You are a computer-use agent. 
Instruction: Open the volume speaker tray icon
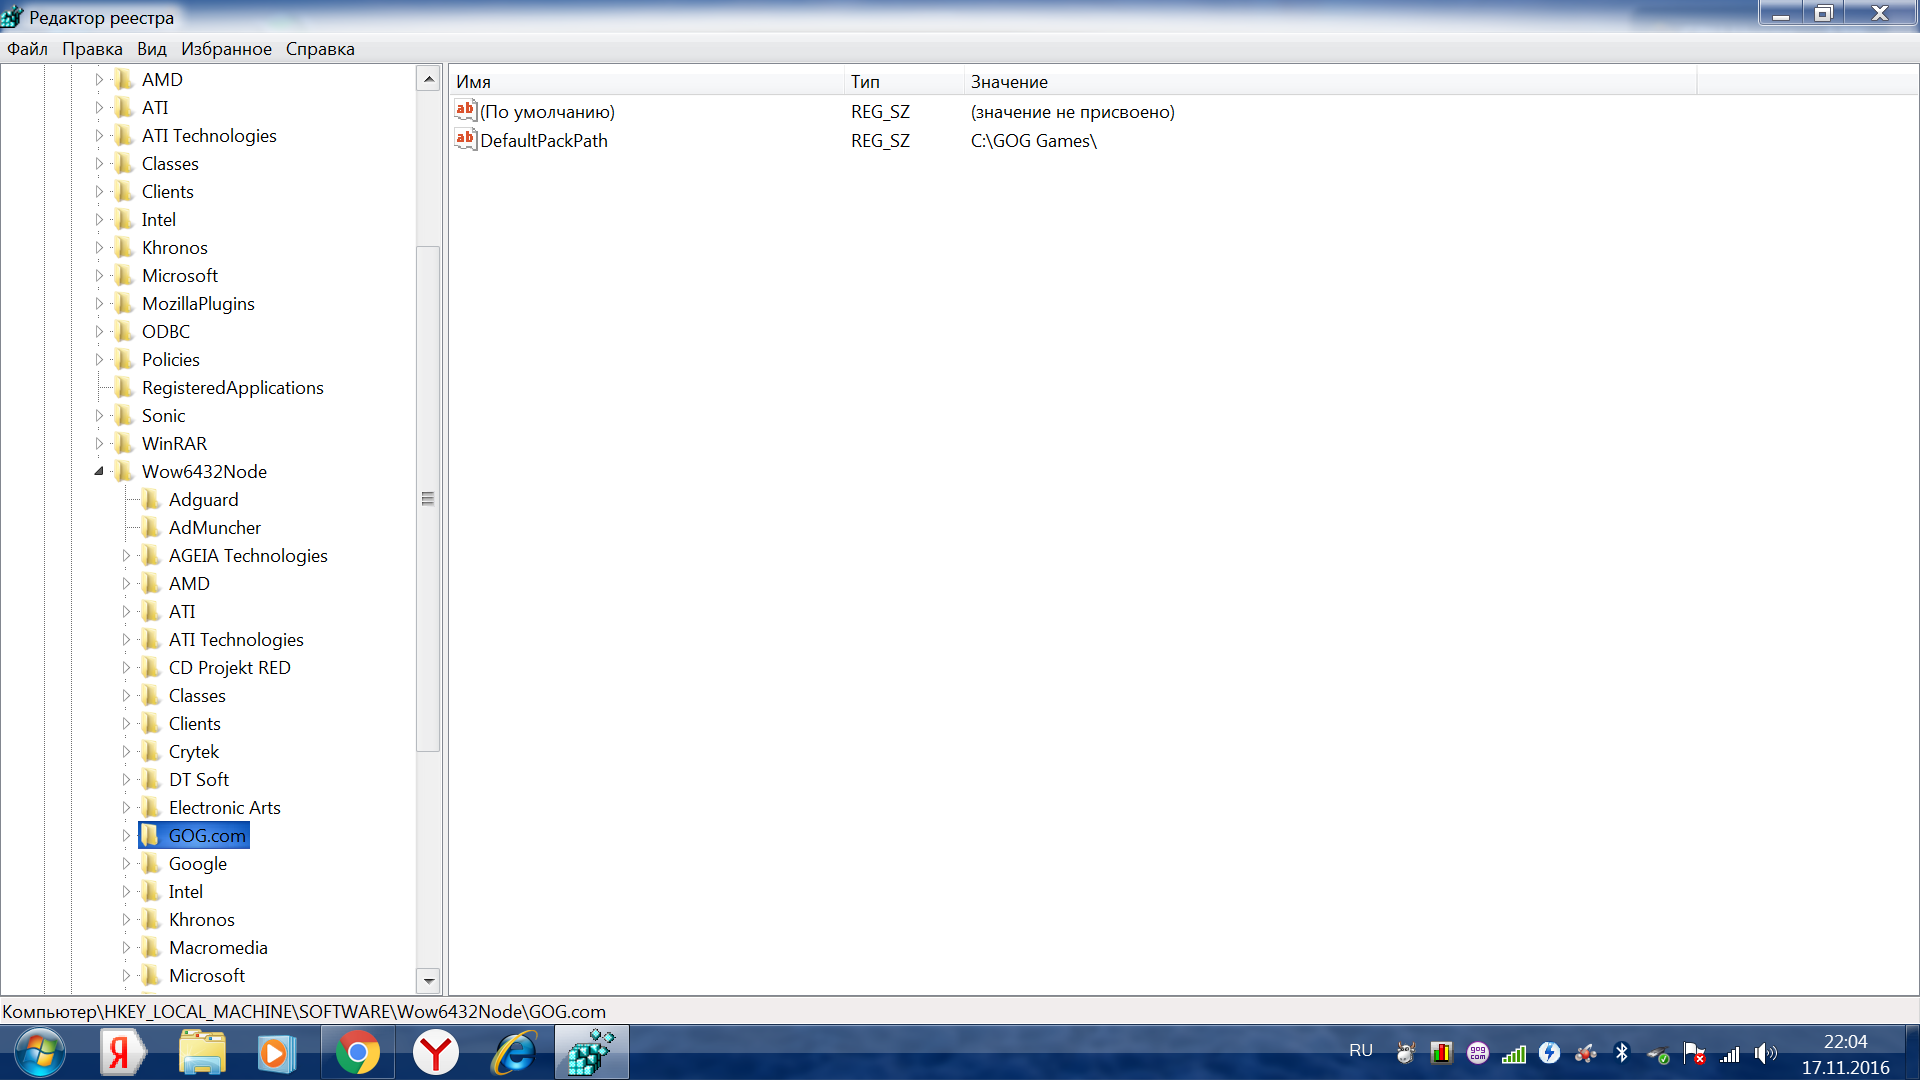pos(1766,1052)
